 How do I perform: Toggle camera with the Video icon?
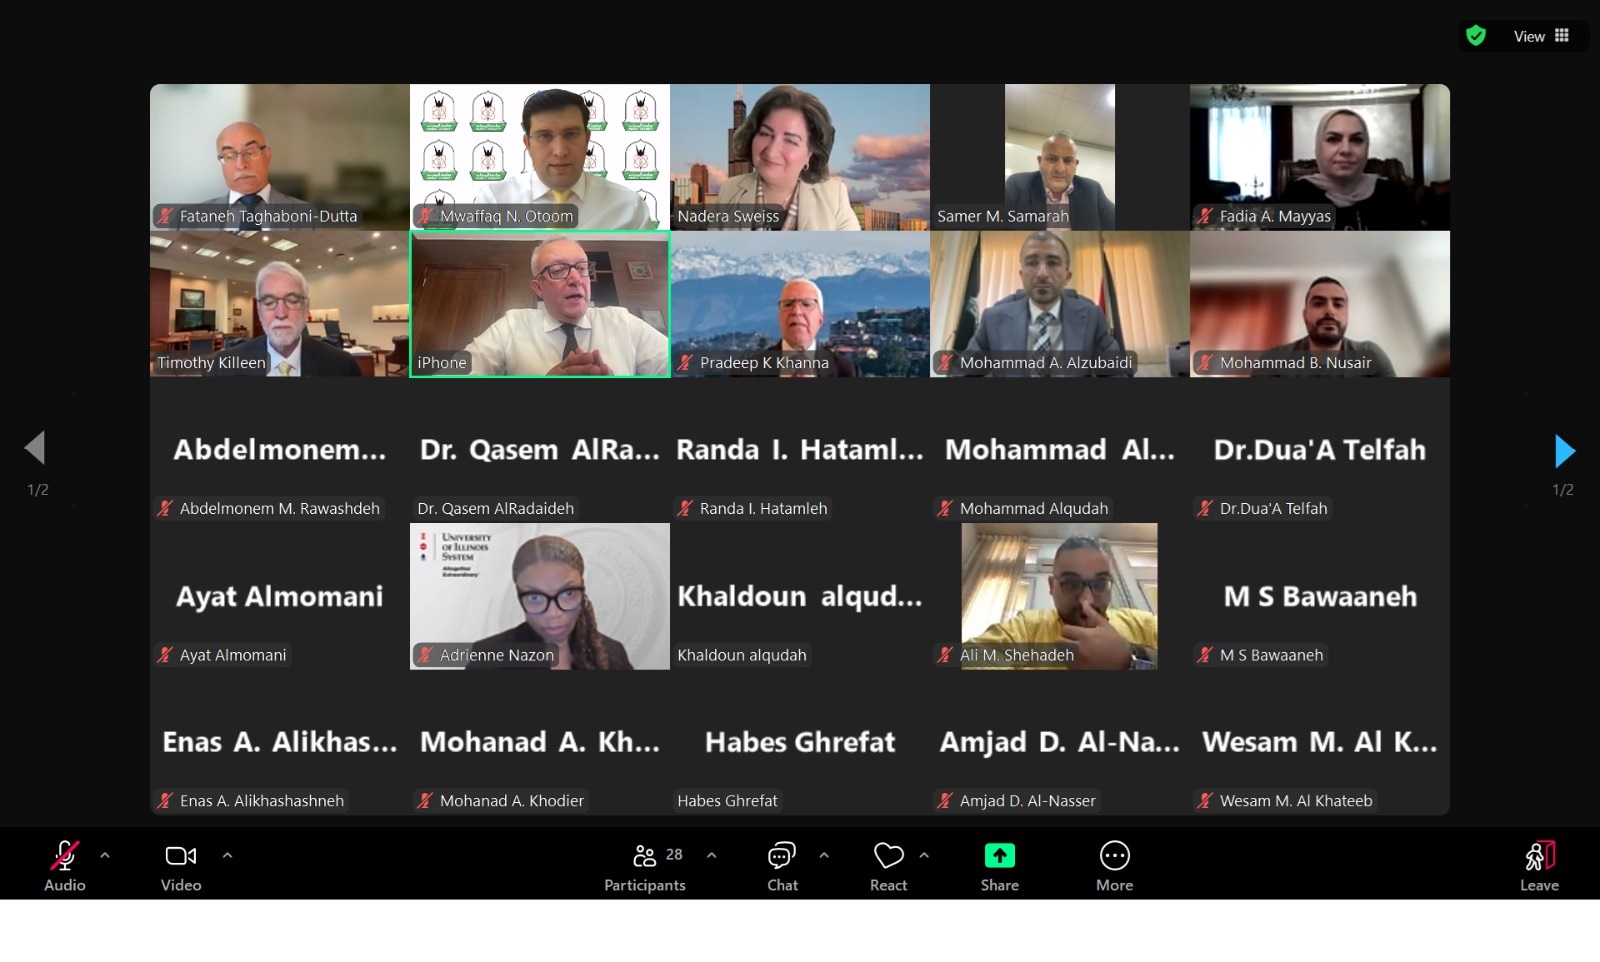[181, 856]
